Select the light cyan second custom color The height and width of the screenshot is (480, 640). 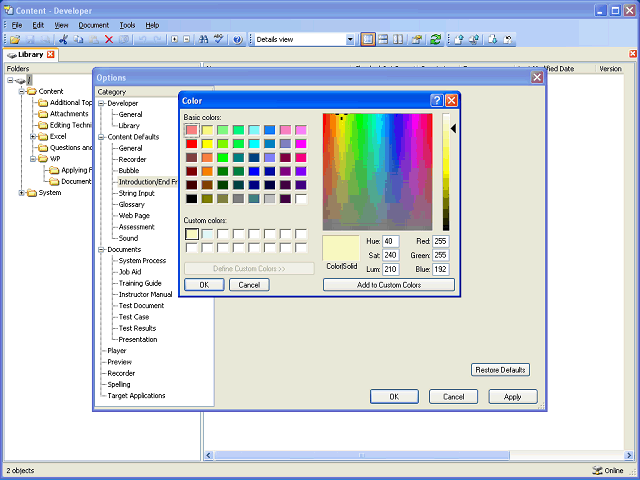tap(207, 234)
